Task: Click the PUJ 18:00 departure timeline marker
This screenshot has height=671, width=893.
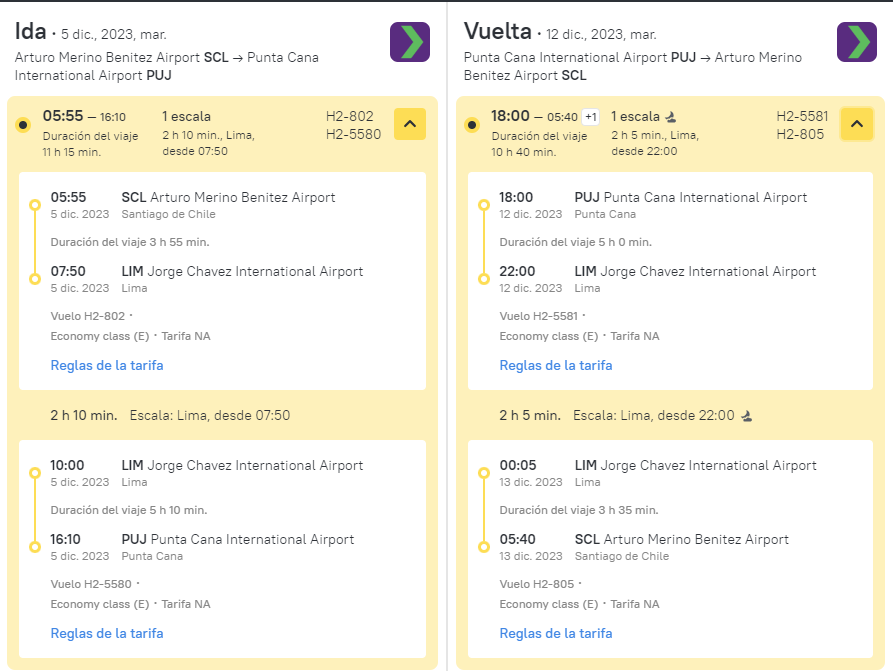Action: pos(484,205)
